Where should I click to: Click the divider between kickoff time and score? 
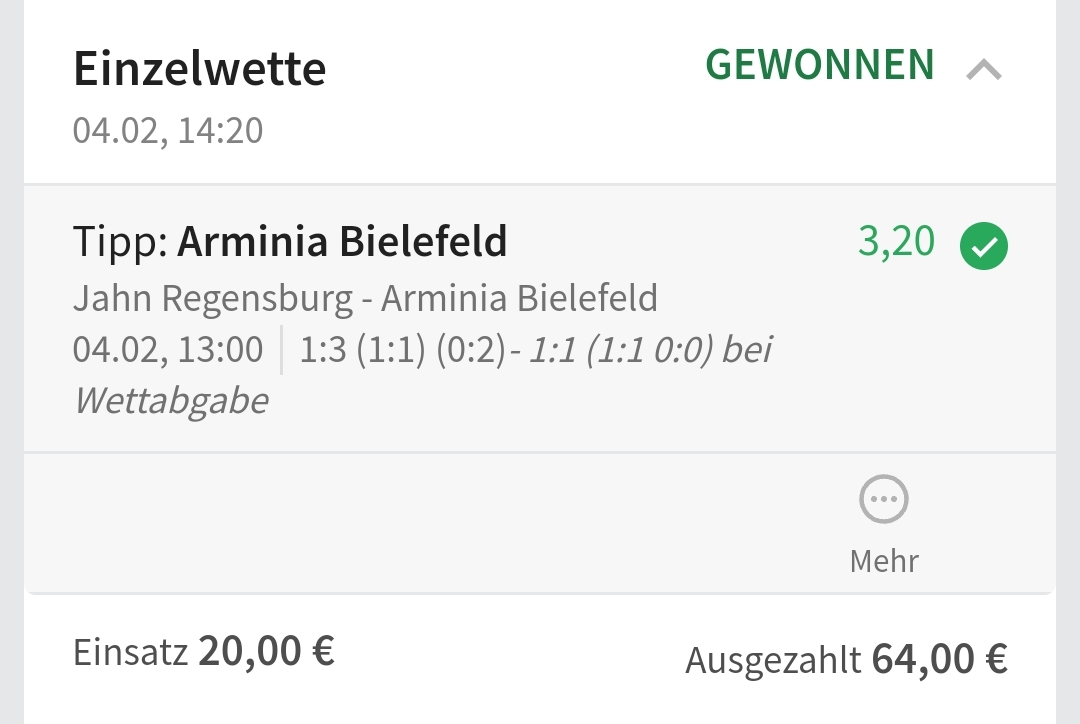282,350
